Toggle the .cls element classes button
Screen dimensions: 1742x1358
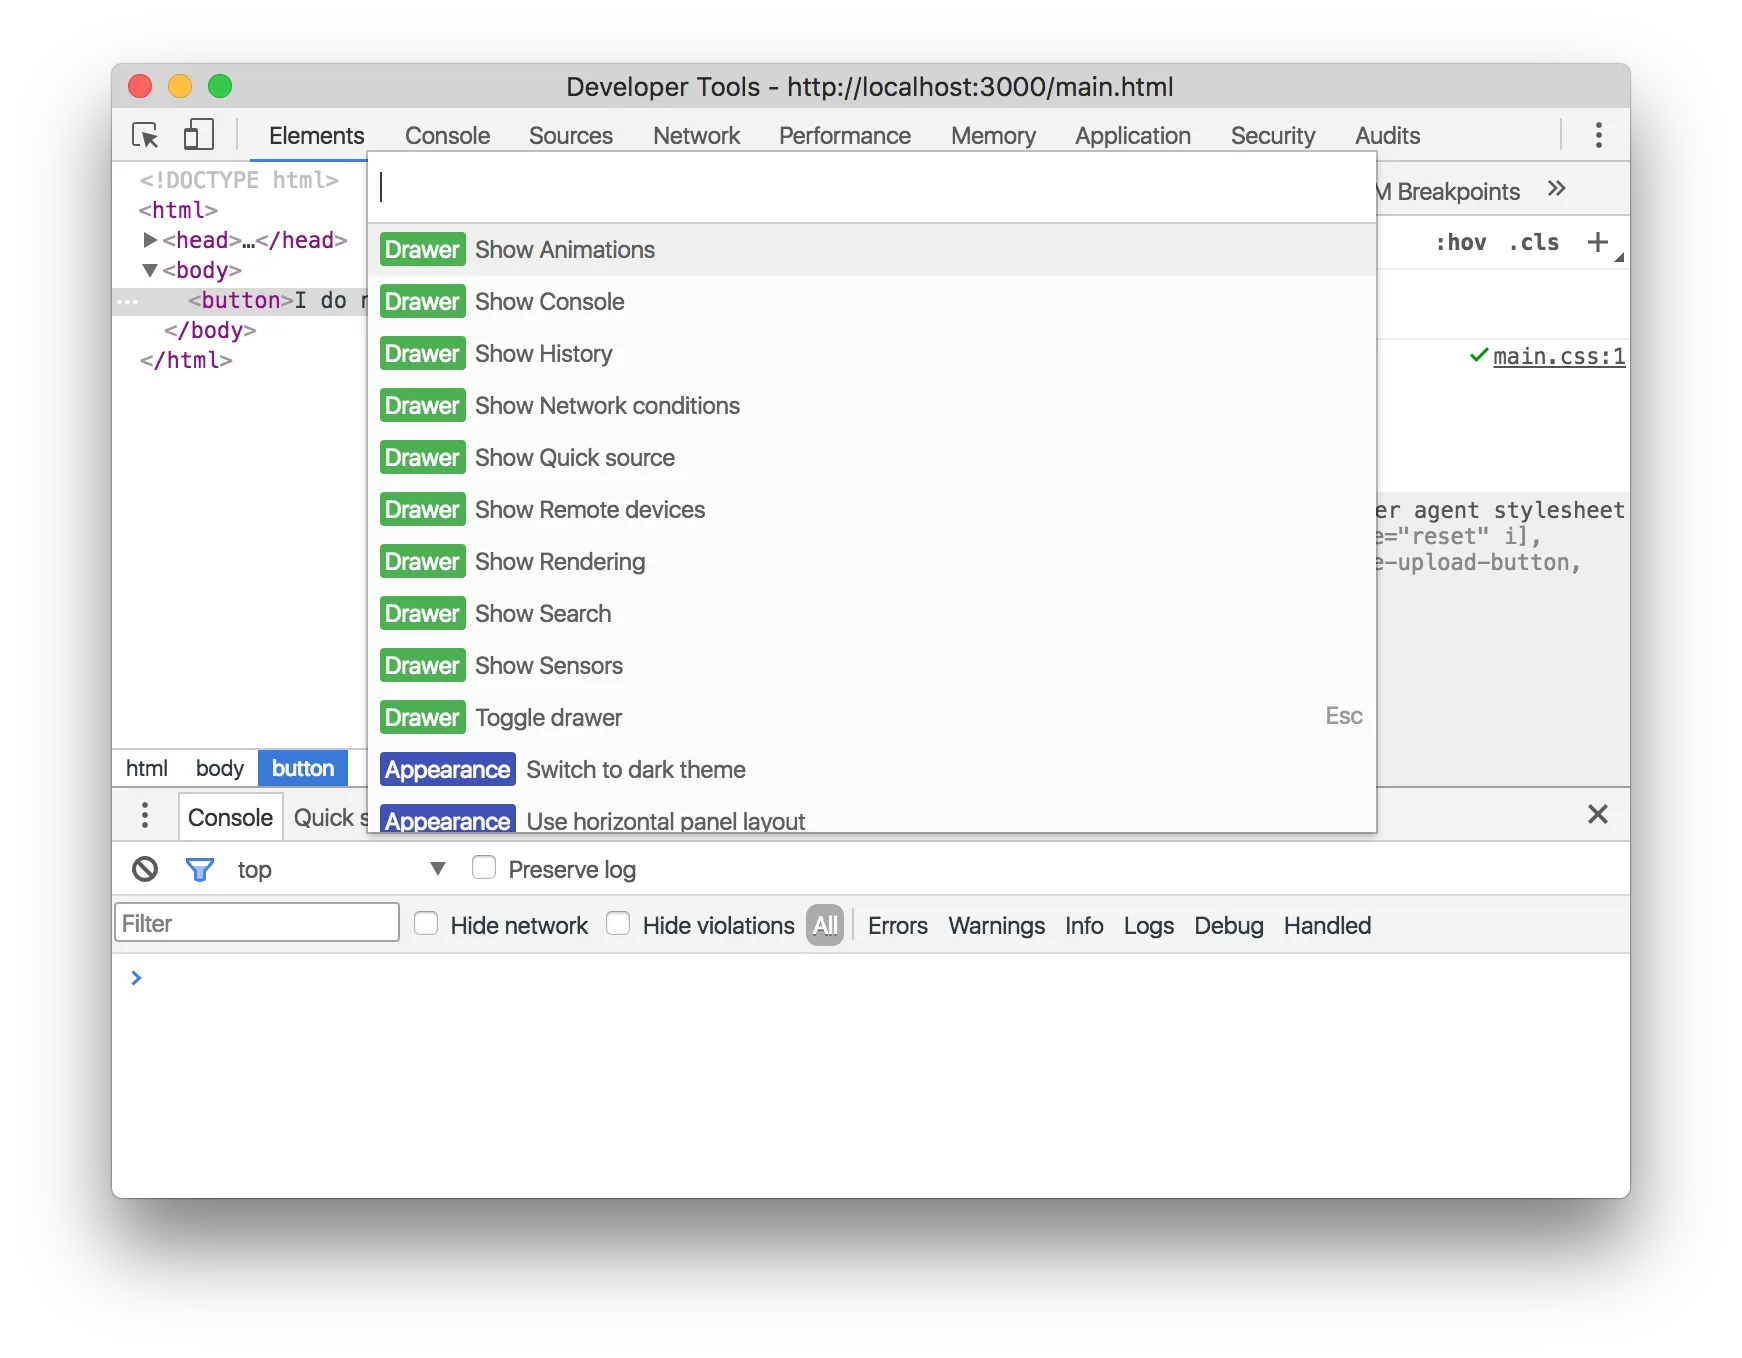[1534, 242]
